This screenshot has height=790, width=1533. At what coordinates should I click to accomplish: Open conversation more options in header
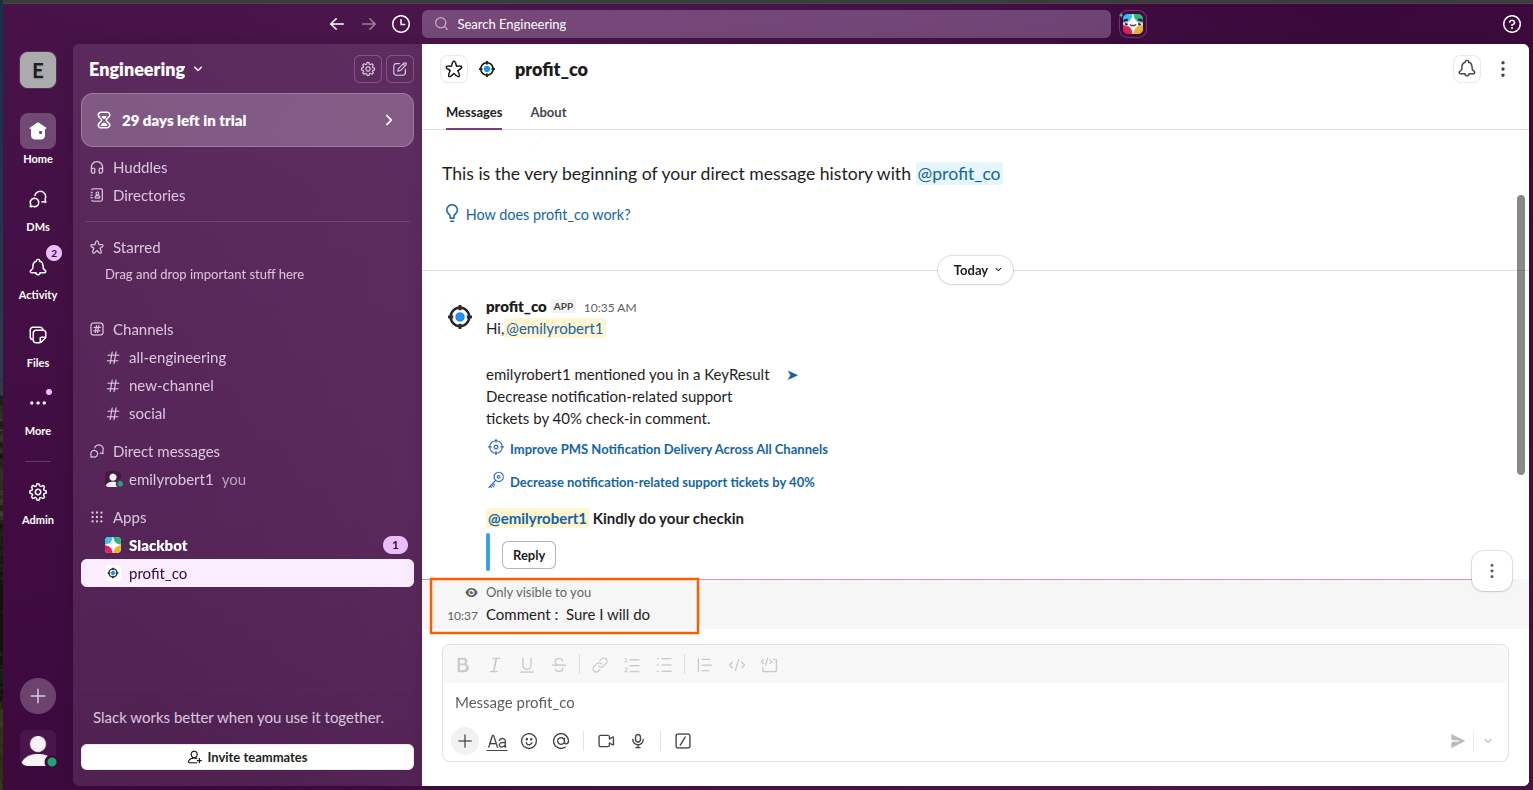tap(1502, 69)
